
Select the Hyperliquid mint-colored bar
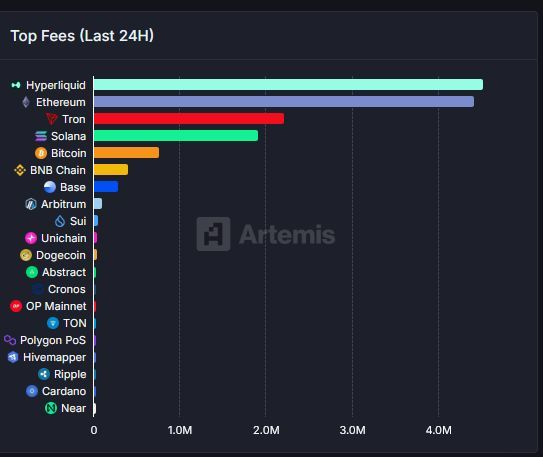coord(288,85)
